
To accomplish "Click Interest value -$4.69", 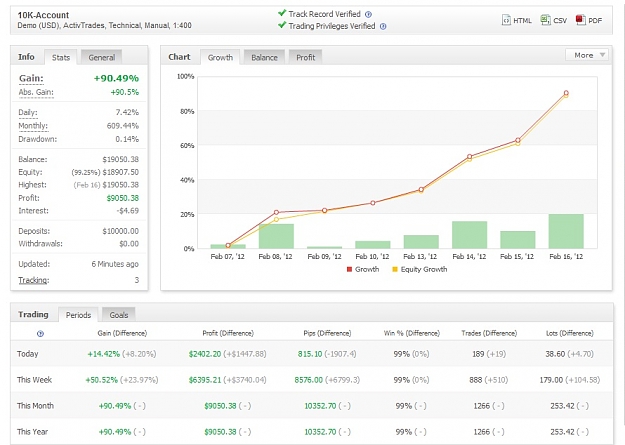I will 128,211.
